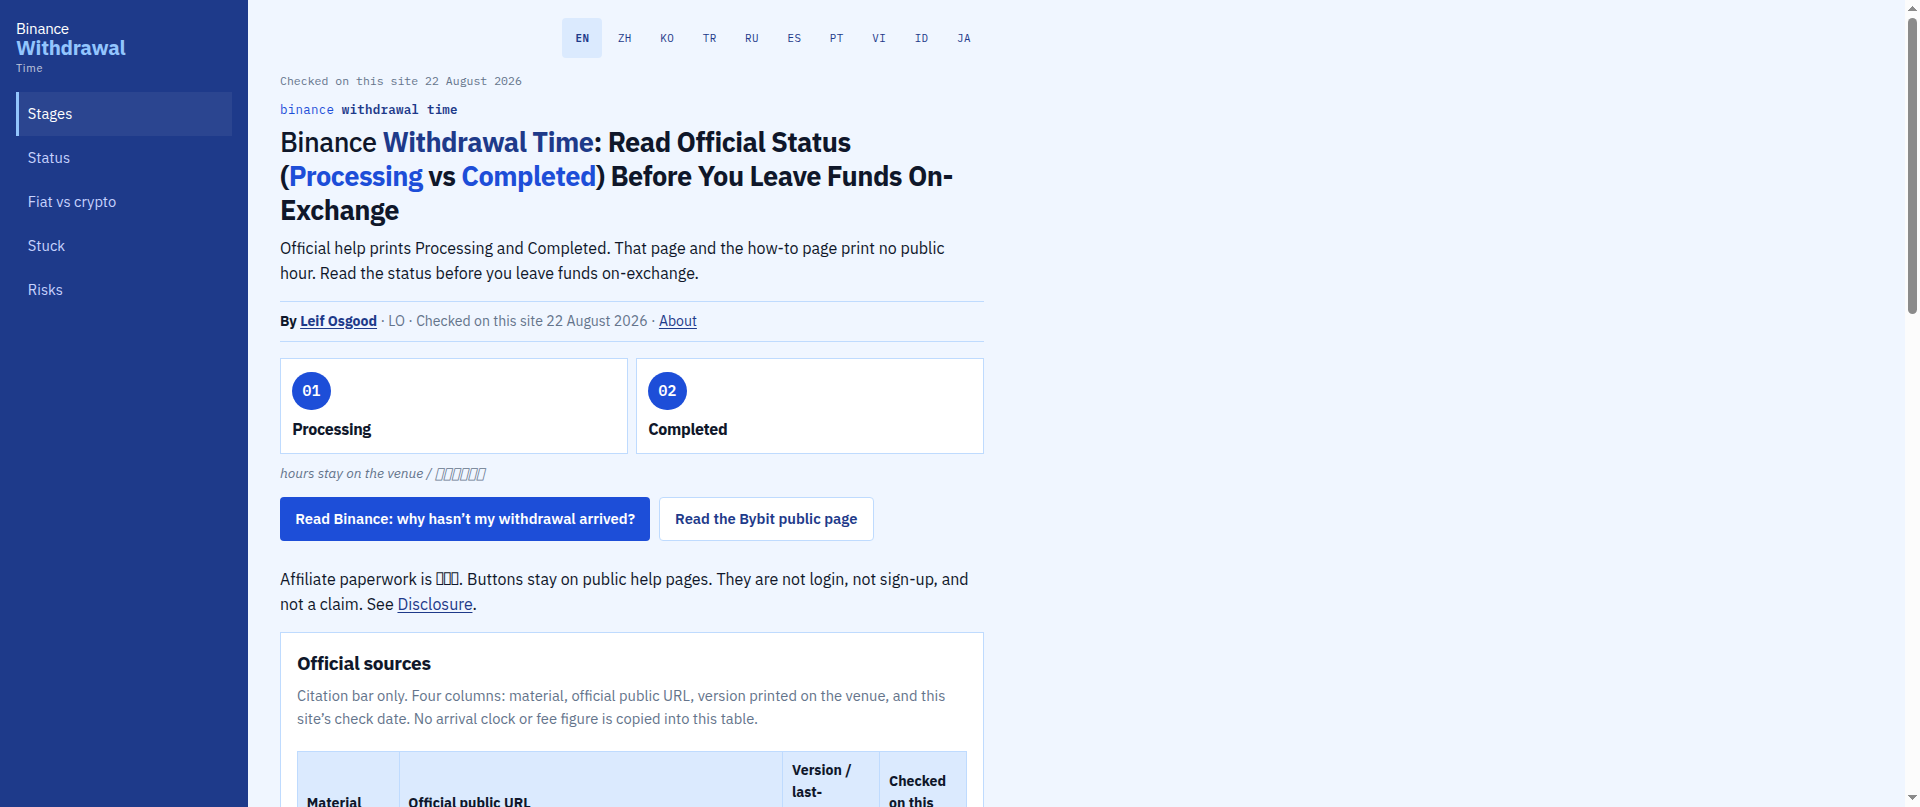Switch language to EN
This screenshot has width=1920, height=807.
(x=582, y=38)
